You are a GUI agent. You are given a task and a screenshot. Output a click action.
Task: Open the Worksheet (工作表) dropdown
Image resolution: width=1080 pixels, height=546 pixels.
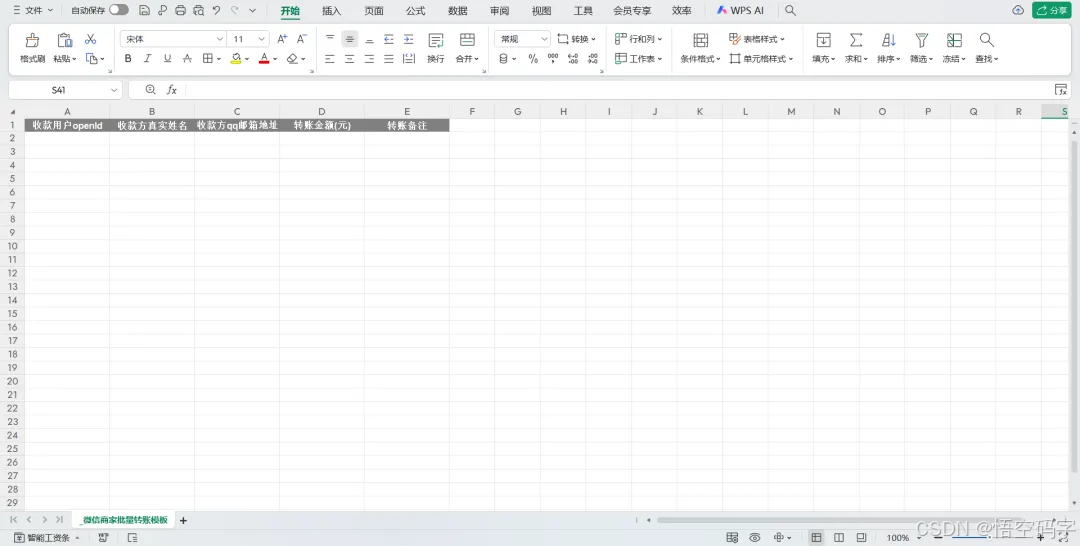638,59
